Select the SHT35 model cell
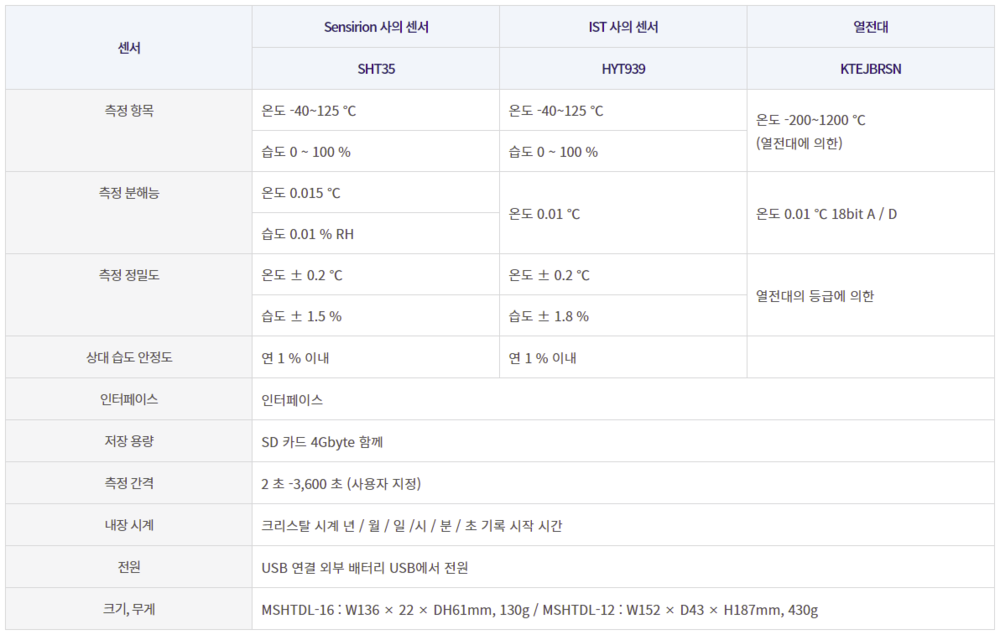The image size is (1000, 635). point(376,69)
